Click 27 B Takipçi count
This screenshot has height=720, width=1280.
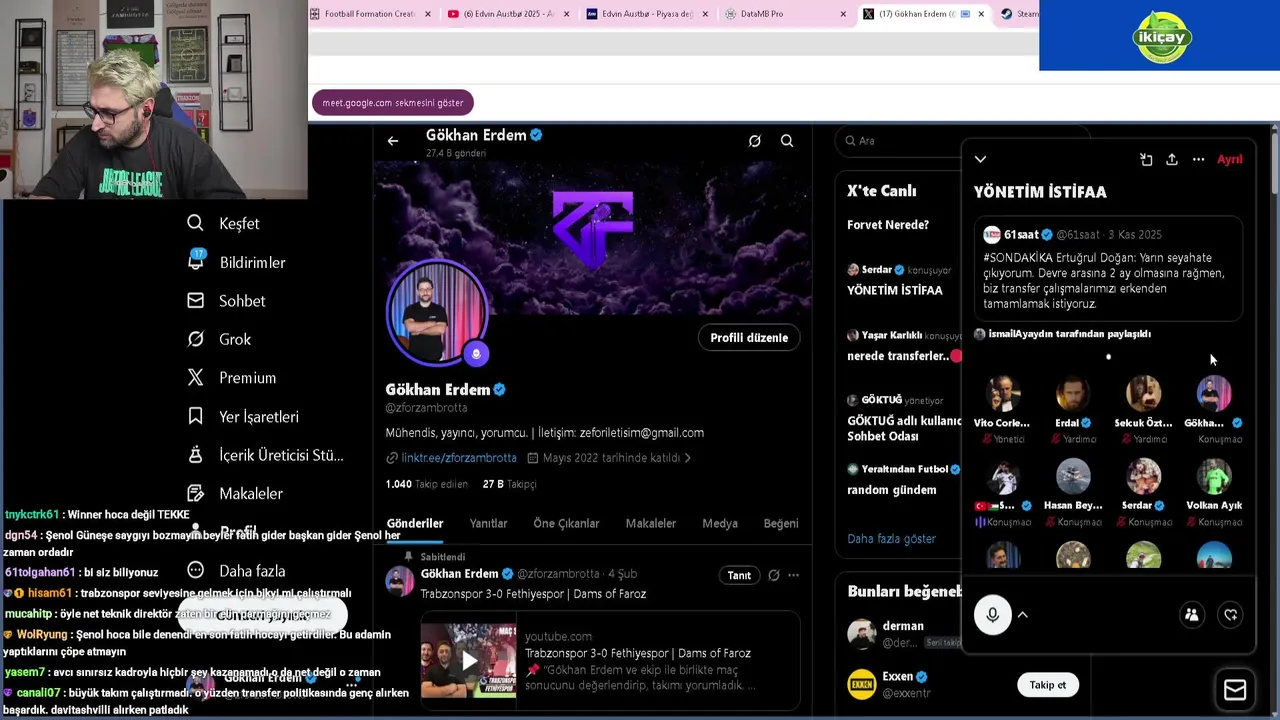pyautogui.click(x=509, y=484)
